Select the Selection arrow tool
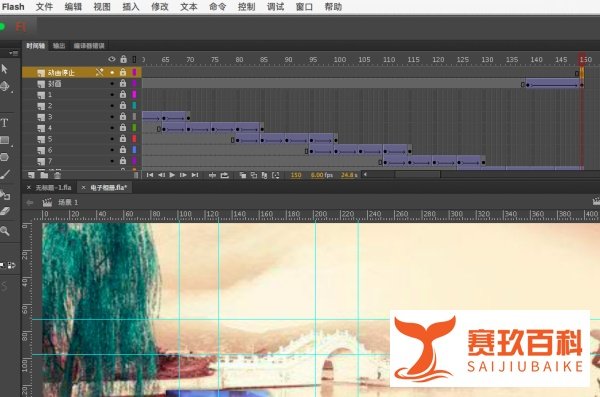This screenshot has height=397, width=600. 5,69
